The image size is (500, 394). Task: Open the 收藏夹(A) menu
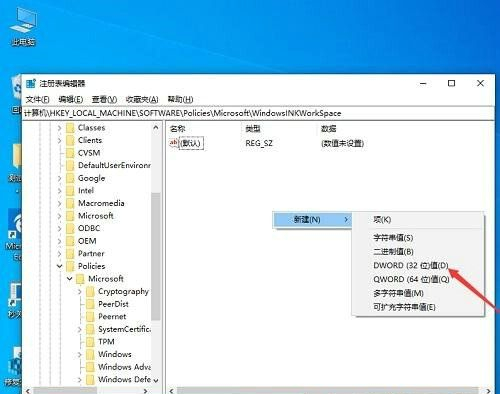coord(142,99)
